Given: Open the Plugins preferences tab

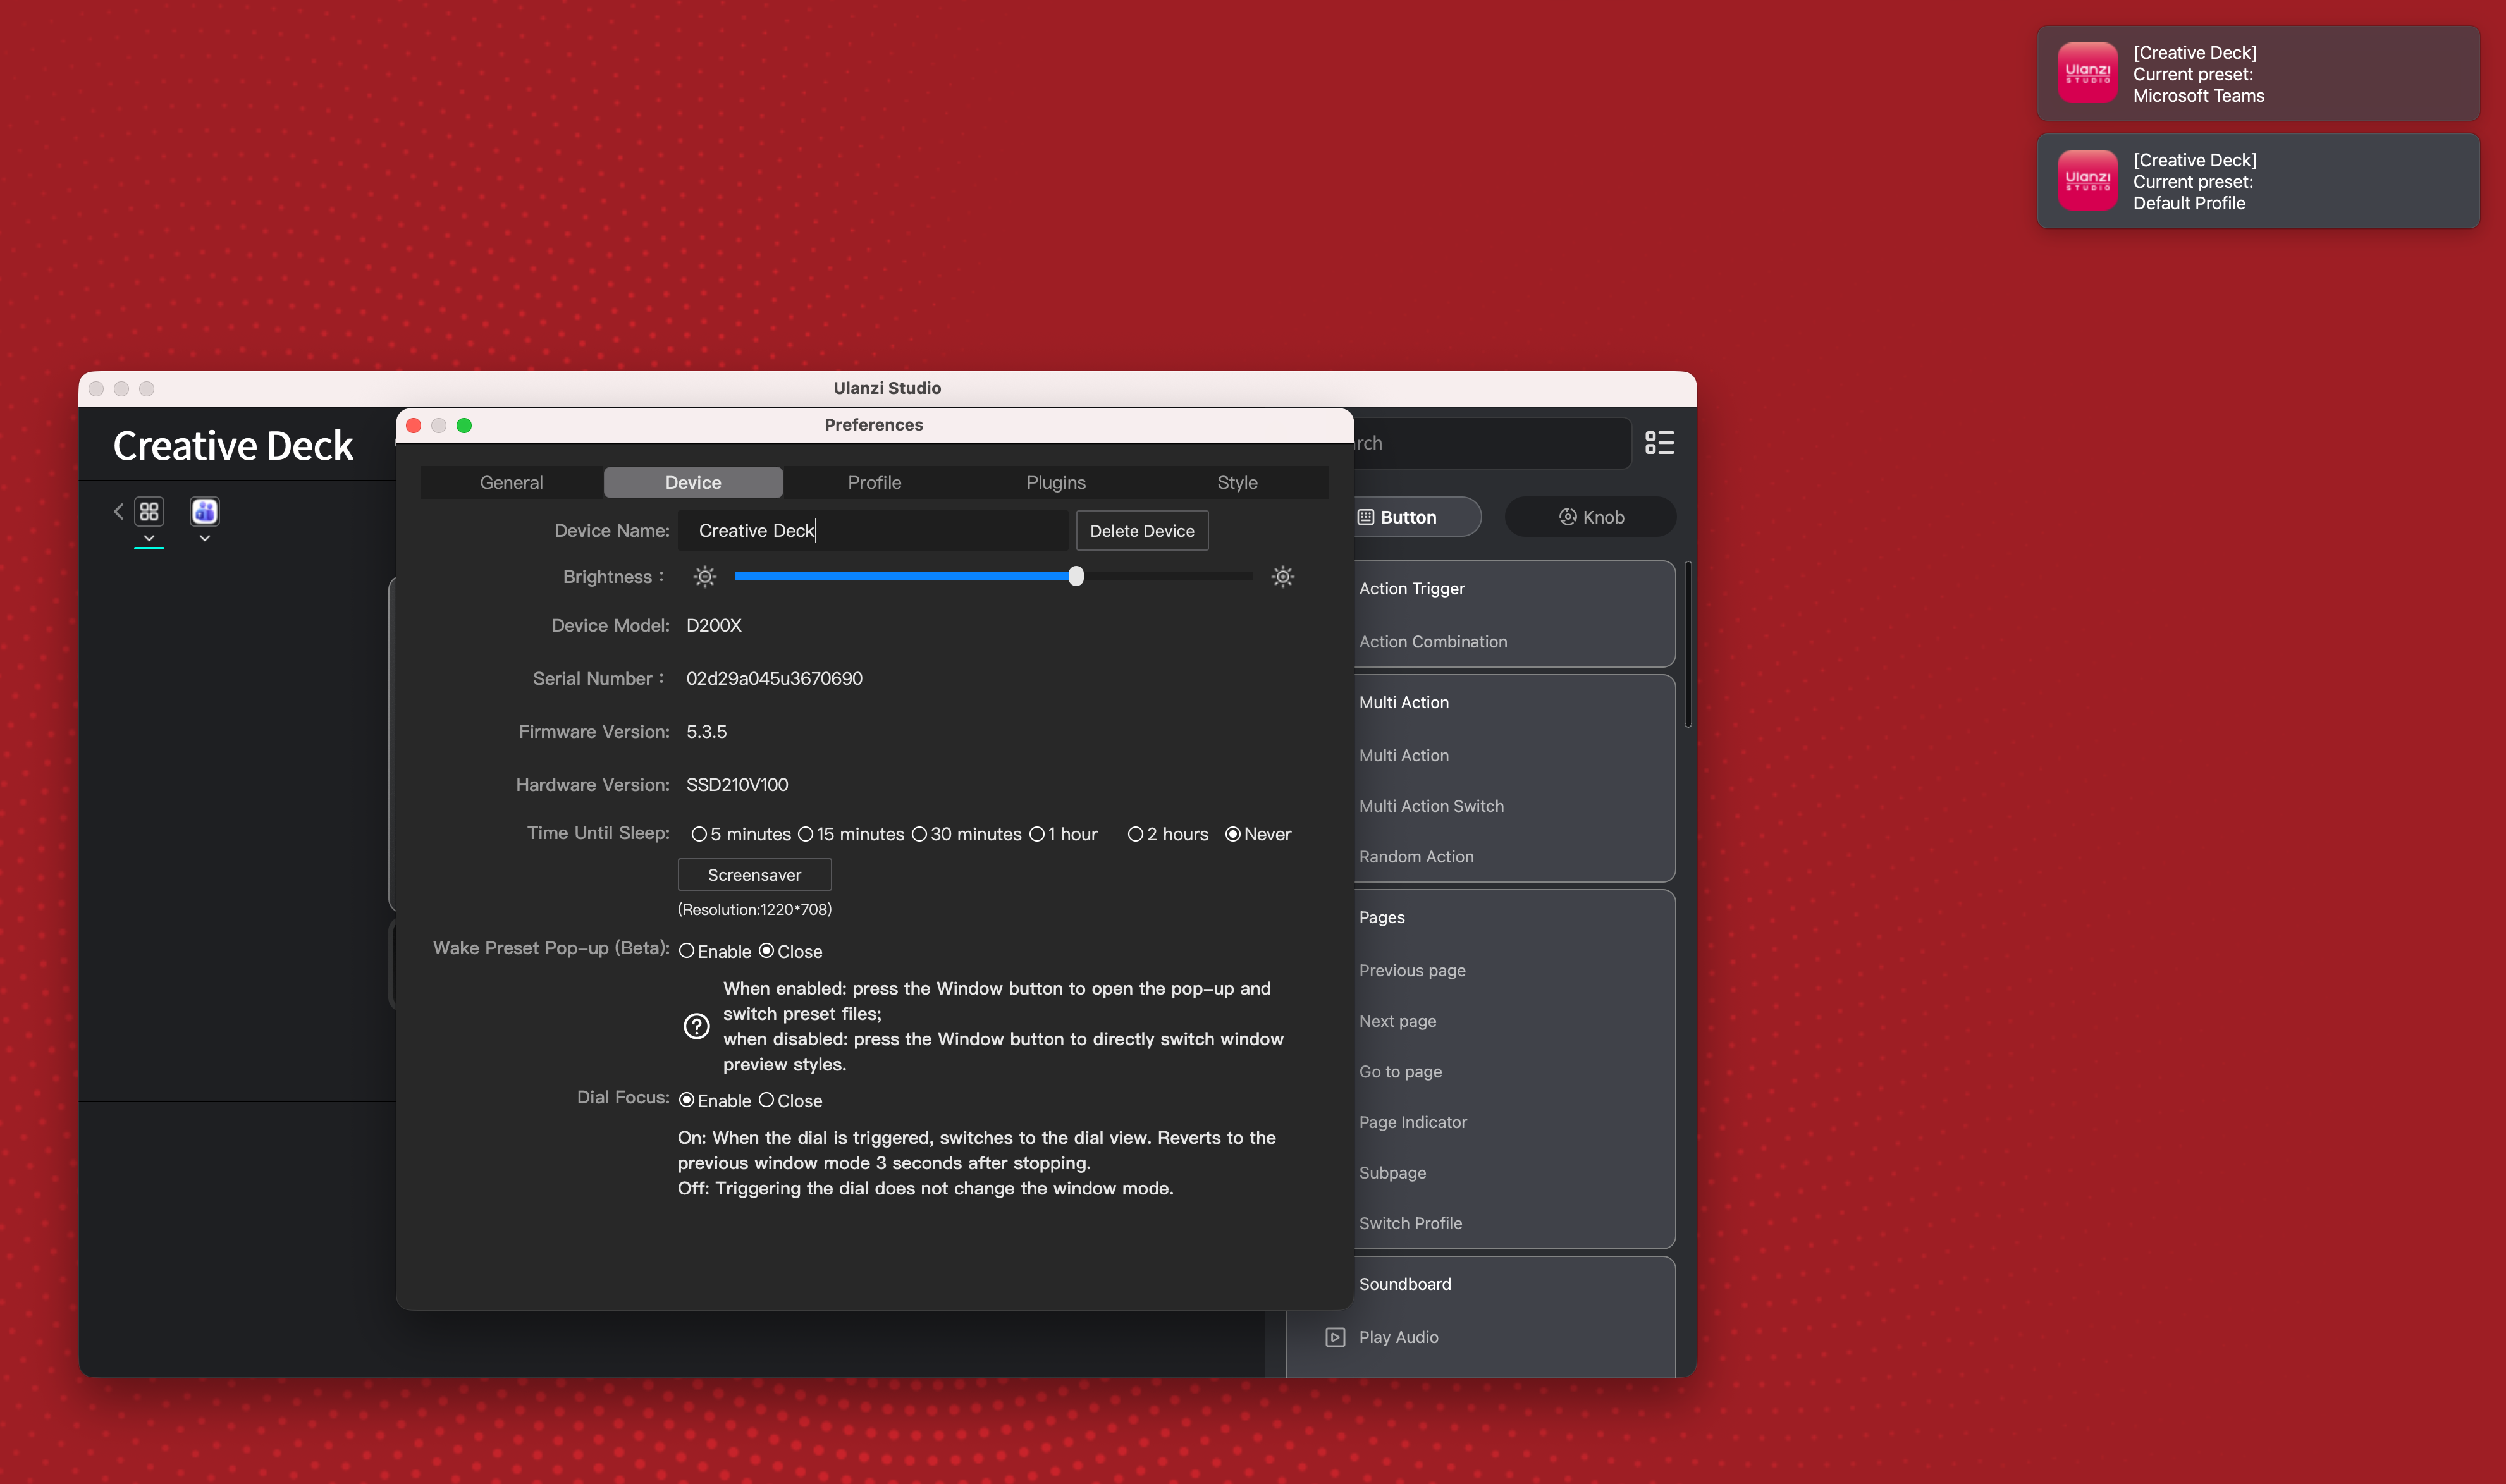Looking at the screenshot, I should 1056,482.
